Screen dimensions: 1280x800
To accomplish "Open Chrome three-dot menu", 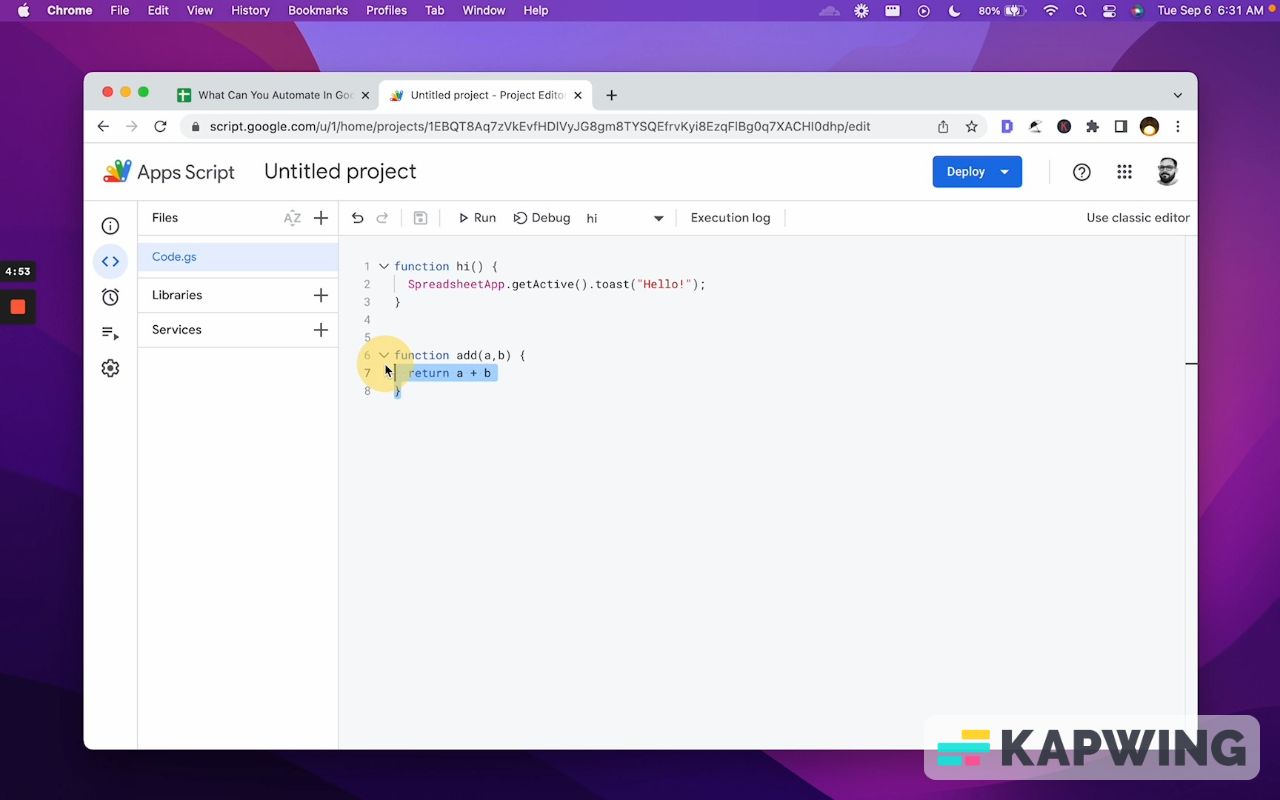I will (1178, 126).
